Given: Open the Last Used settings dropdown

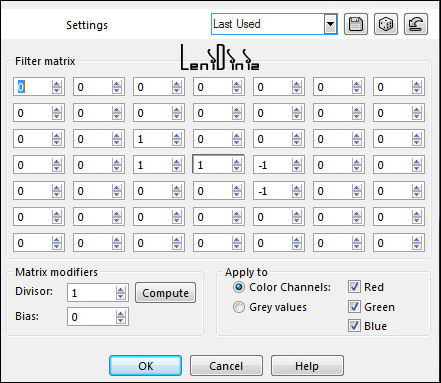Looking at the screenshot, I should (x=330, y=24).
